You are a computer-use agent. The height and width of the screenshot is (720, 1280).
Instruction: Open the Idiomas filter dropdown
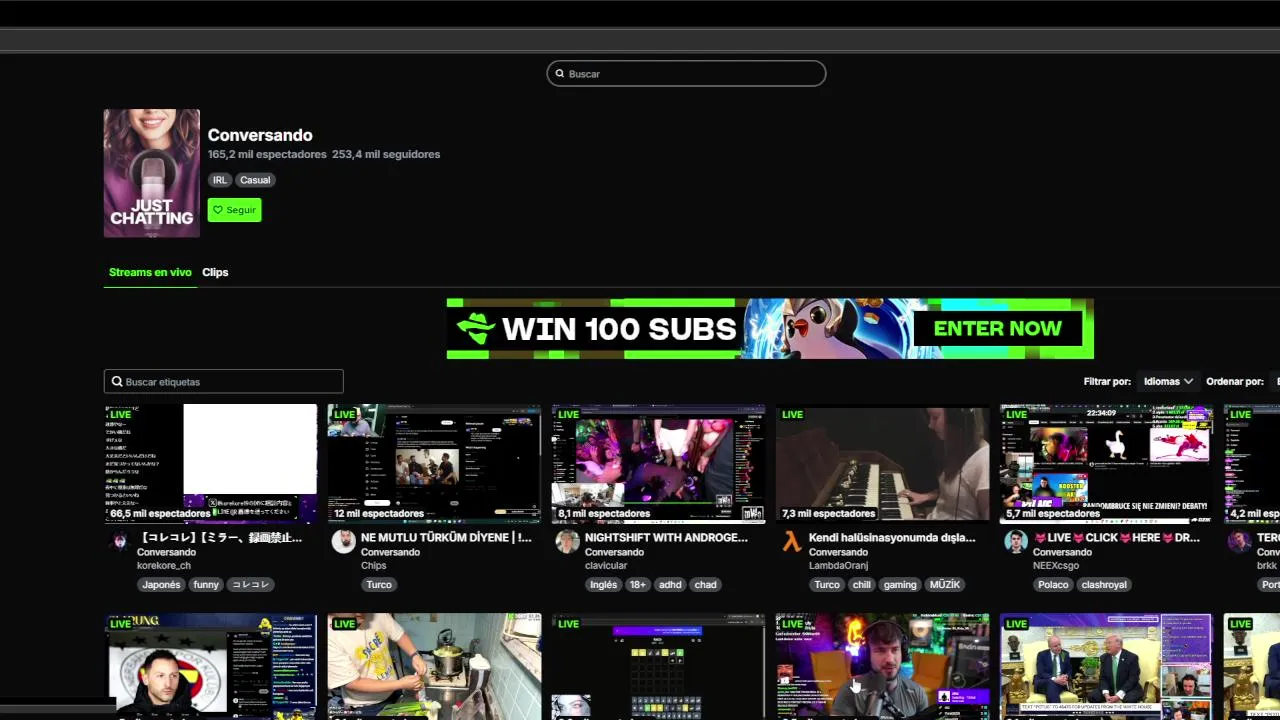coord(1168,381)
